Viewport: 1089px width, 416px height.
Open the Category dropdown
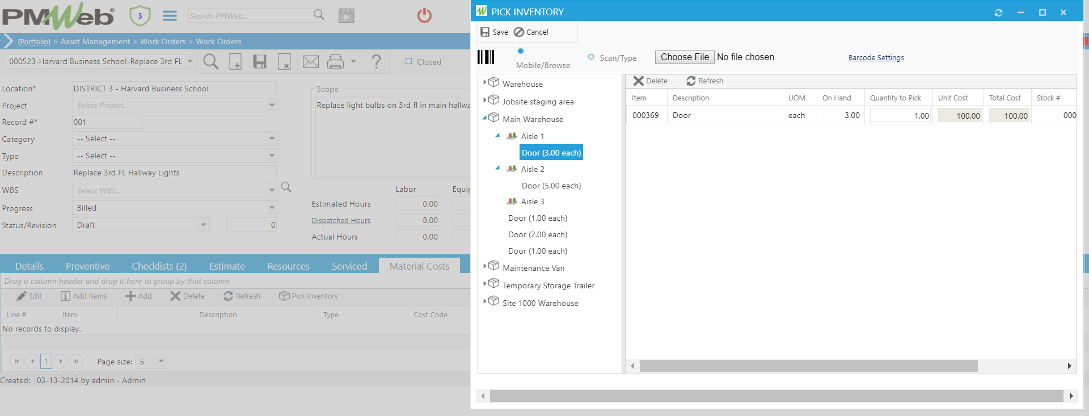[x=272, y=139]
